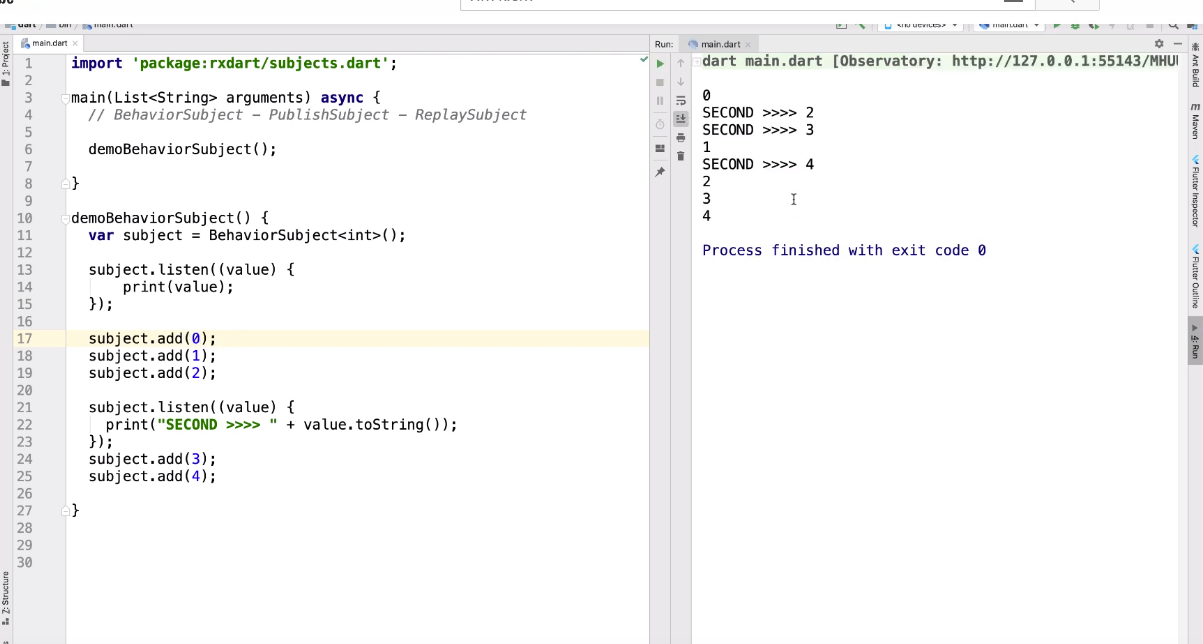
Task: Click subject.add(3); line
Action: tap(152, 459)
